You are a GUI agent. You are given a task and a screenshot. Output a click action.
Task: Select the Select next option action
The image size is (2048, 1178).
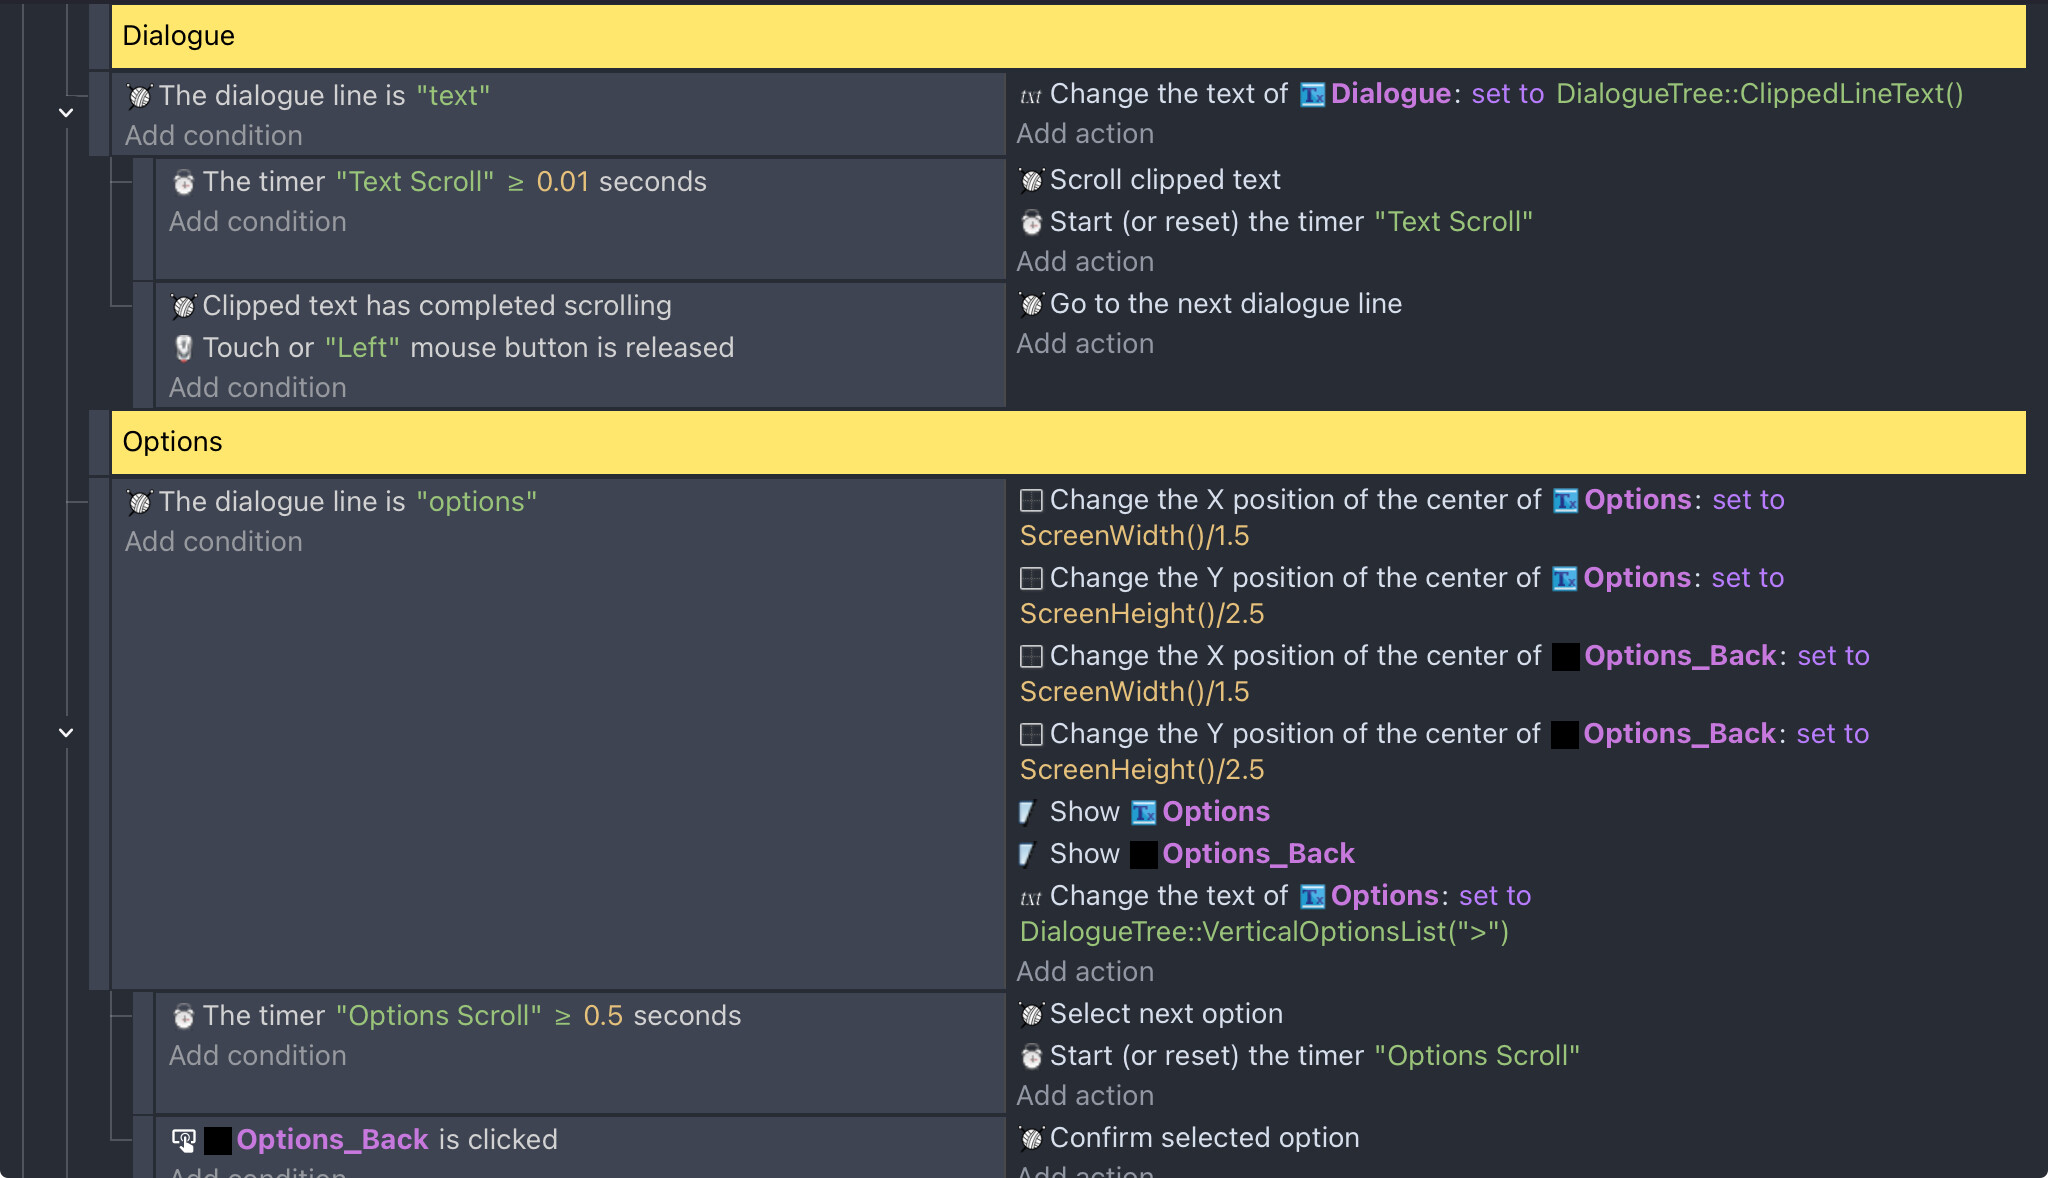pyautogui.click(x=1166, y=1014)
